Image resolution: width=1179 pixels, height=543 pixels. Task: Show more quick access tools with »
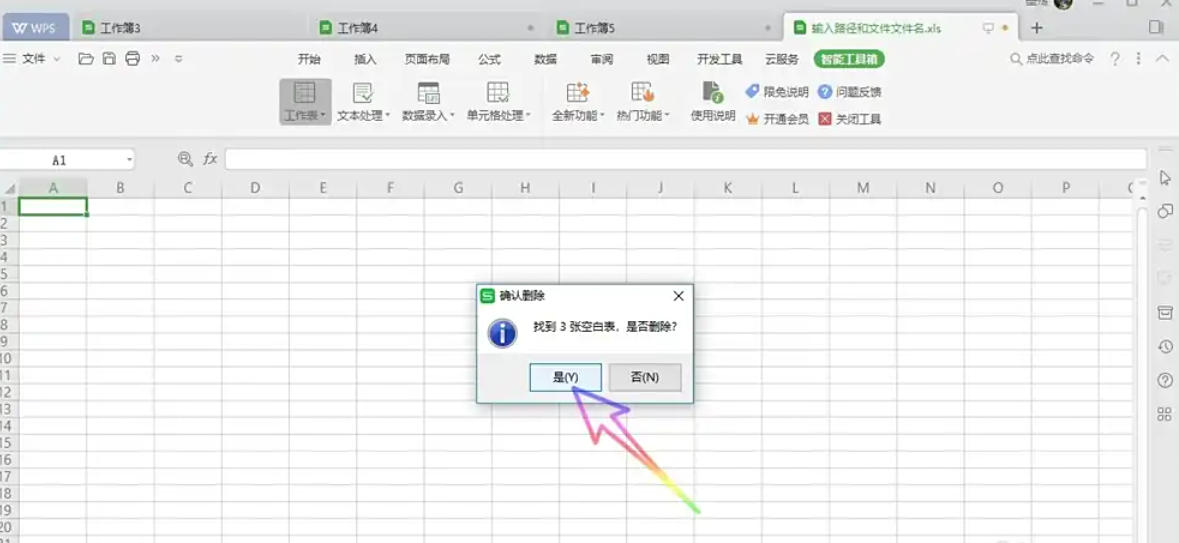point(156,59)
